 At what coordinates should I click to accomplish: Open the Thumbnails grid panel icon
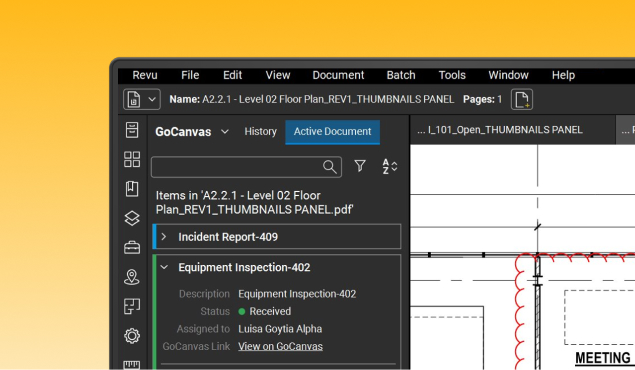pos(132,159)
